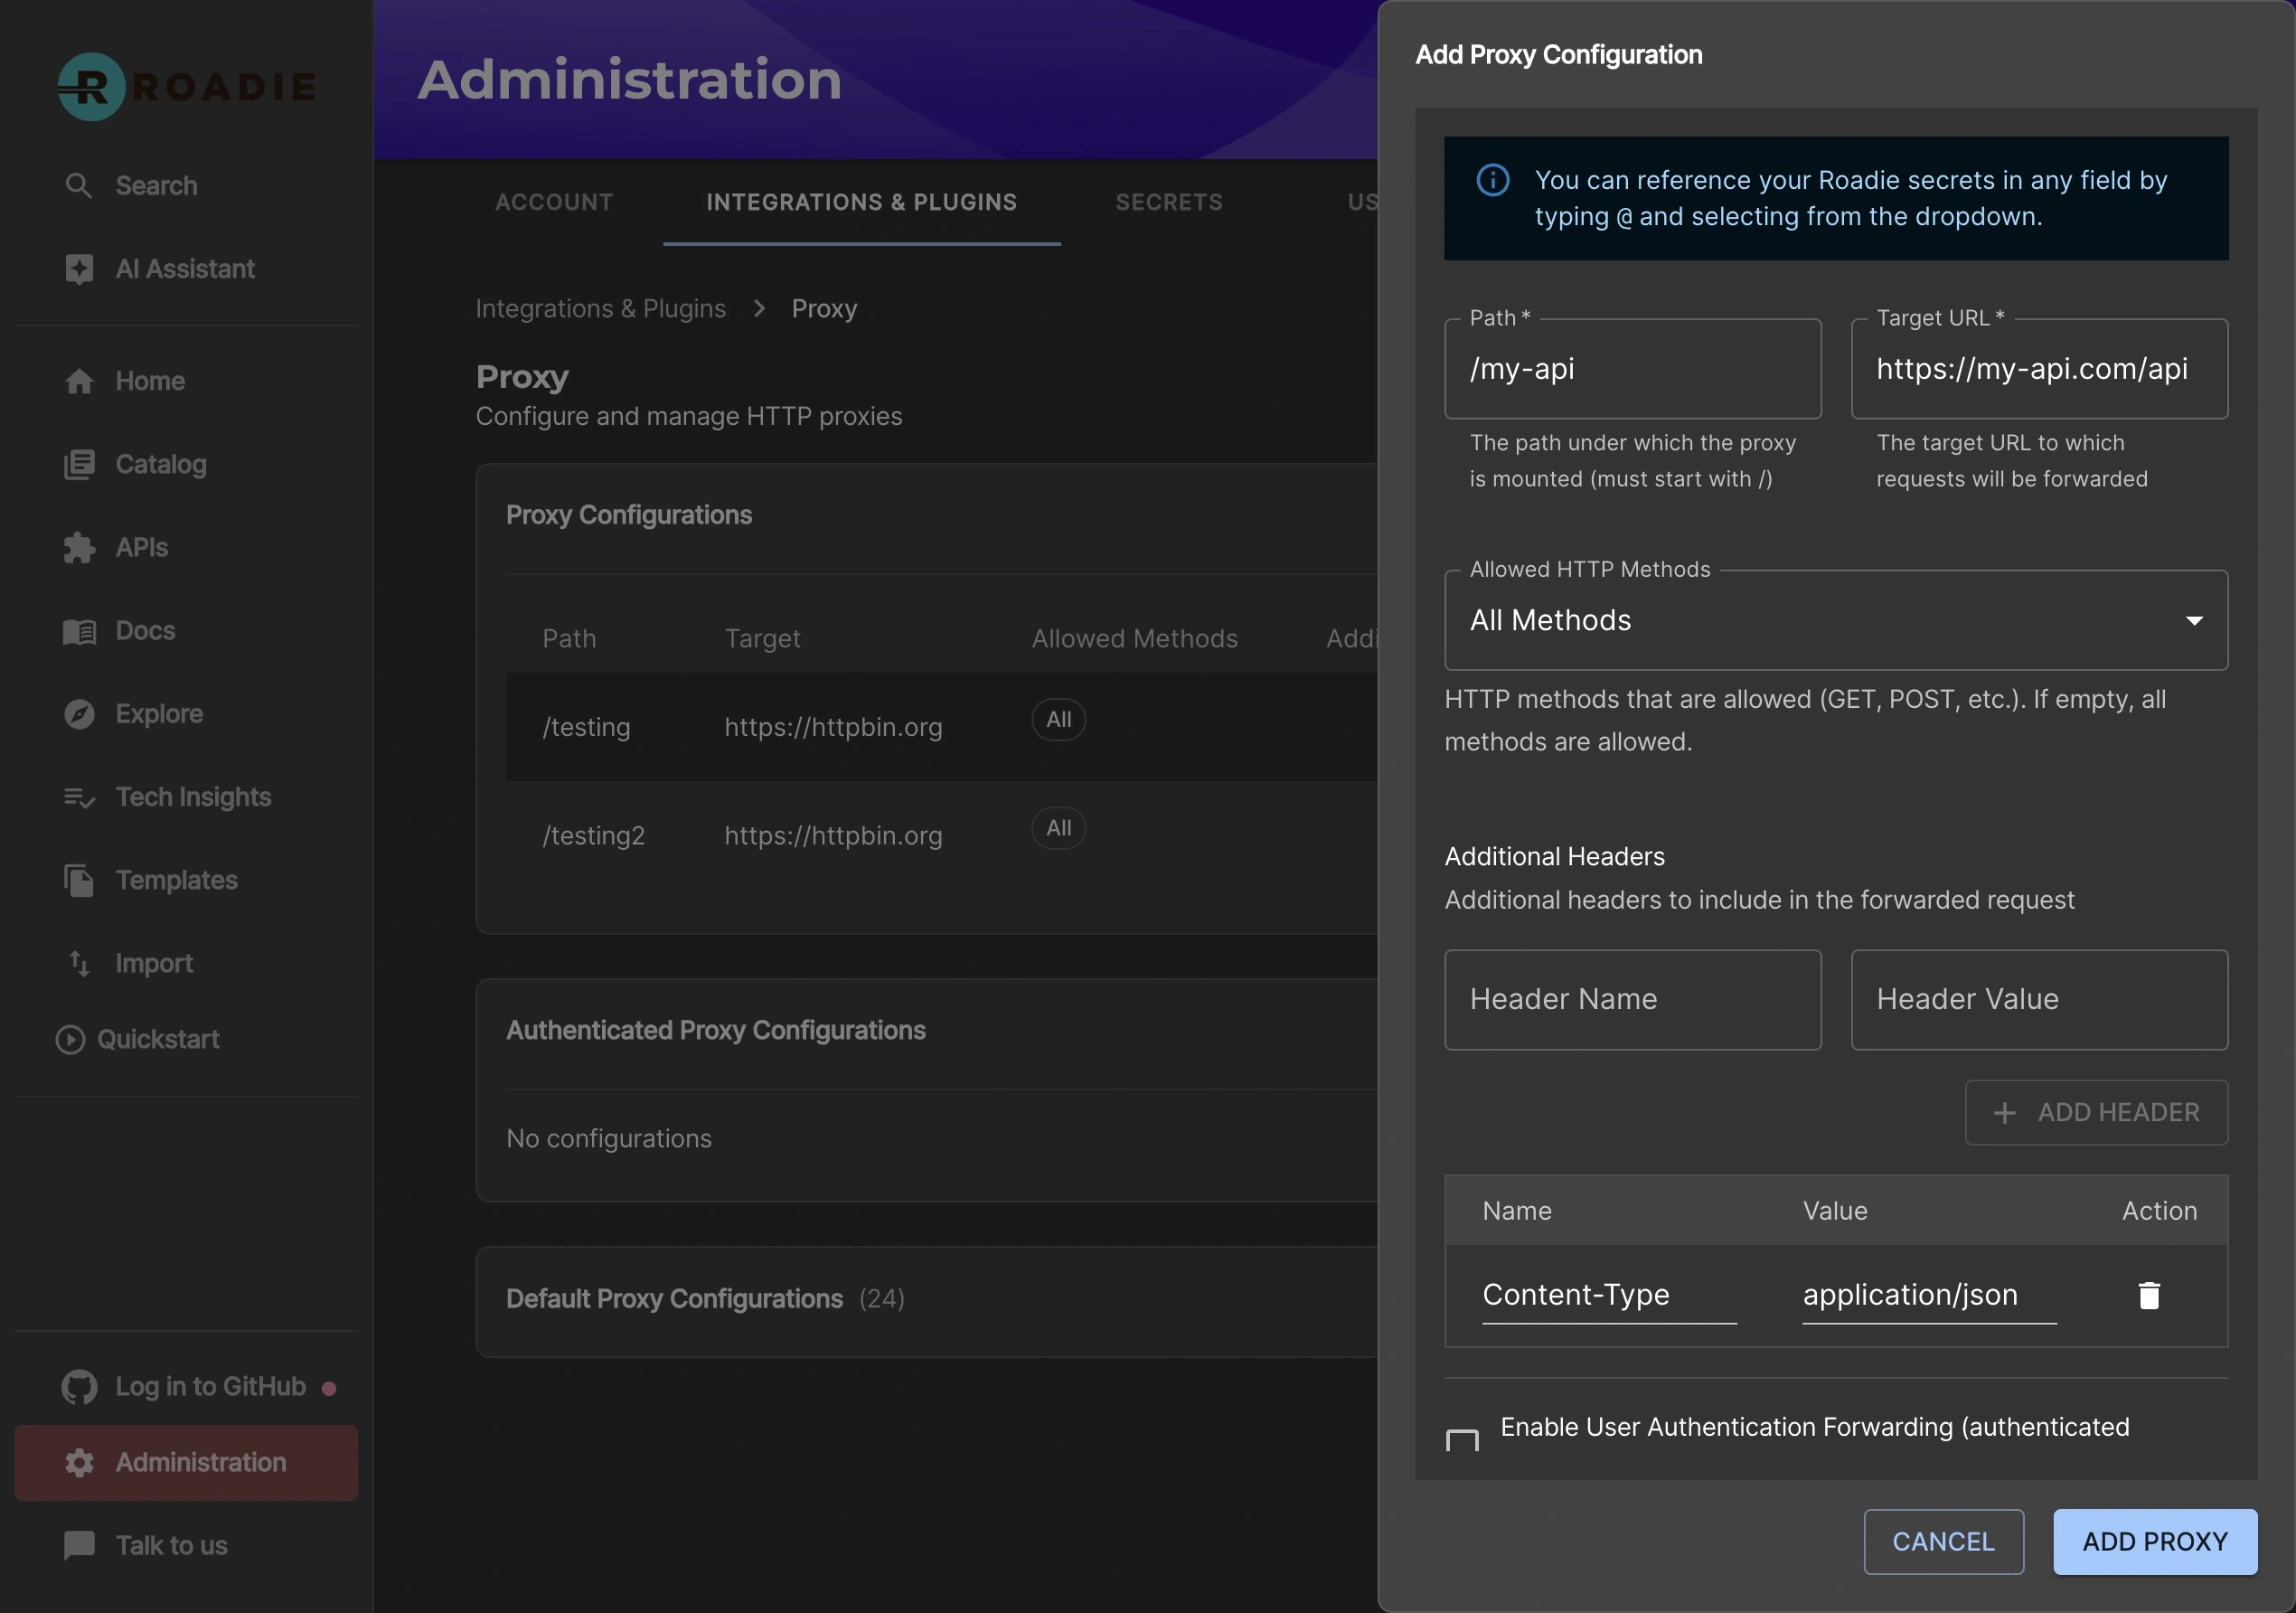This screenshot has width=2296, height=1613.
Task: Enable User Authentication Forwarding checkbox
Action: 1462,1440
